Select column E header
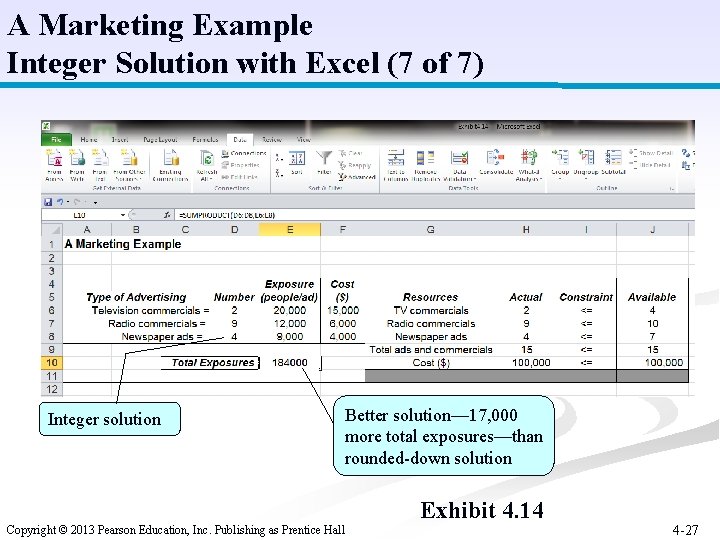Screen dimensions: 720x540 [290, 230]
